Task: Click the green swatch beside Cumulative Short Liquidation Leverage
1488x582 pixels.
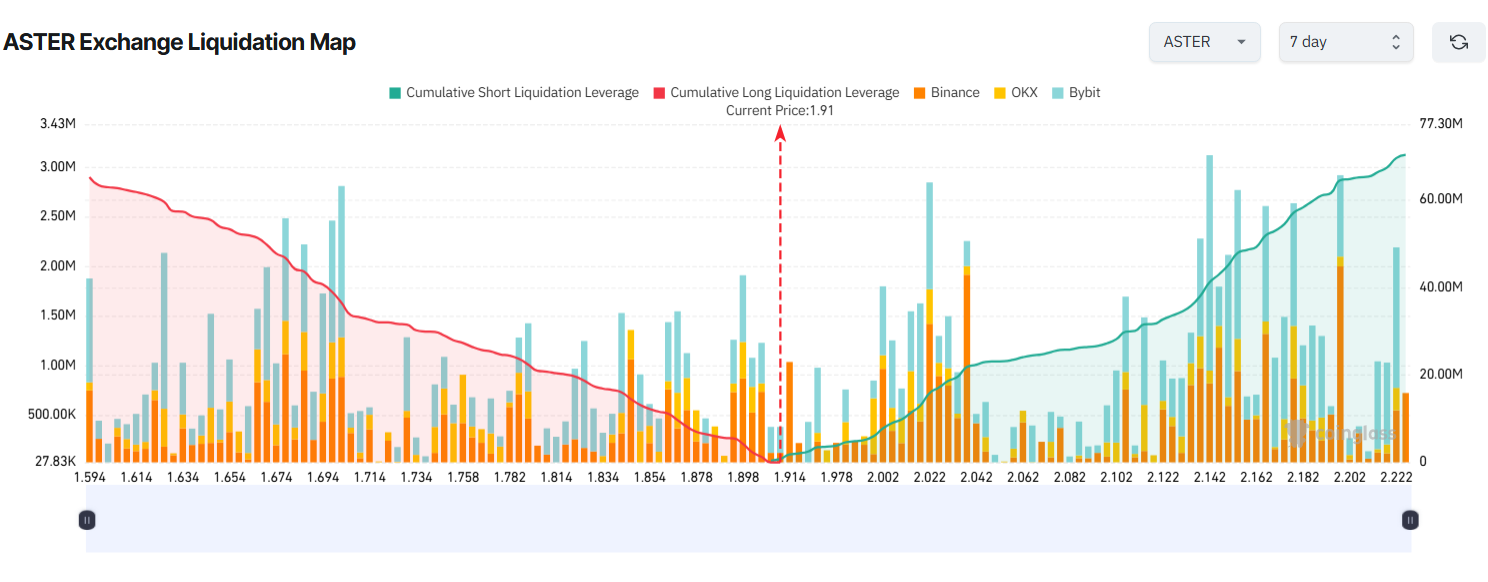Action: point(394,92)
